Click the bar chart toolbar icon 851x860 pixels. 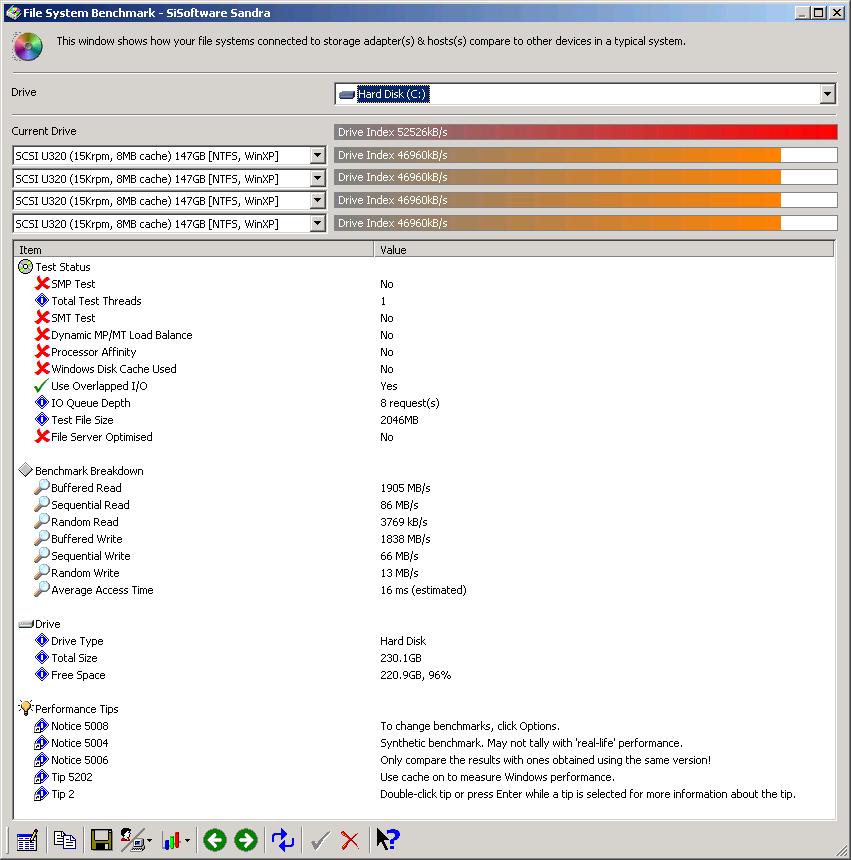coord(171,840)
